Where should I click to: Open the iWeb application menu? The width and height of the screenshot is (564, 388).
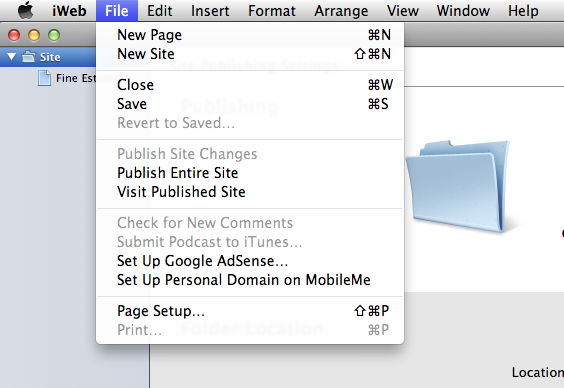click(x=69, y=11)
